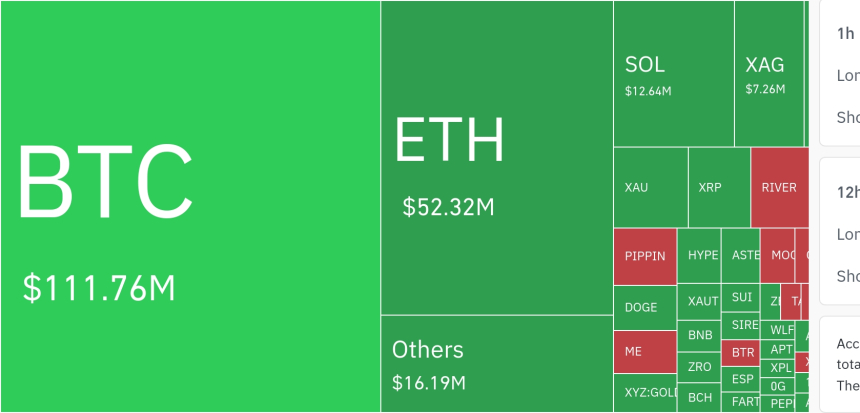Select the BCH tile
Screen dimensions: 860x413
click(x=699, y=398)
